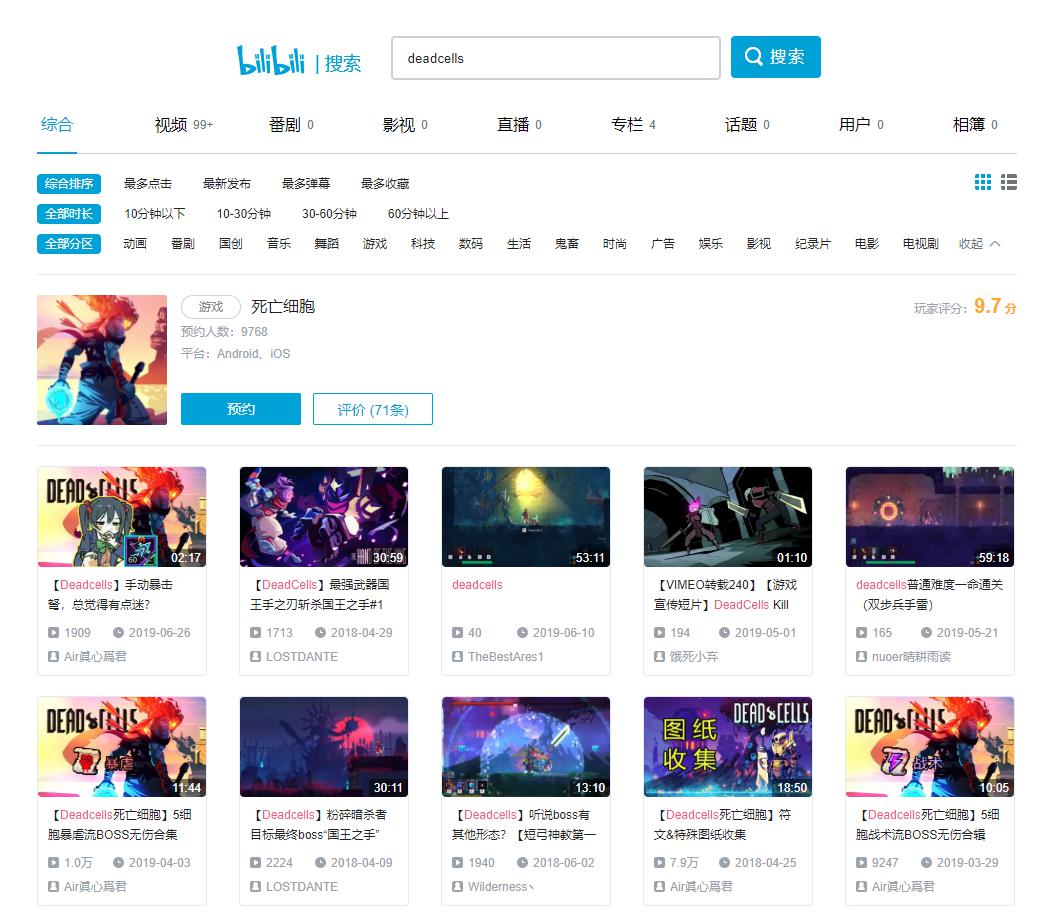1047x915 pixels.
Task: Open the 01:10 VIMEO trailer thumbnail
Action: pos(728,517)
